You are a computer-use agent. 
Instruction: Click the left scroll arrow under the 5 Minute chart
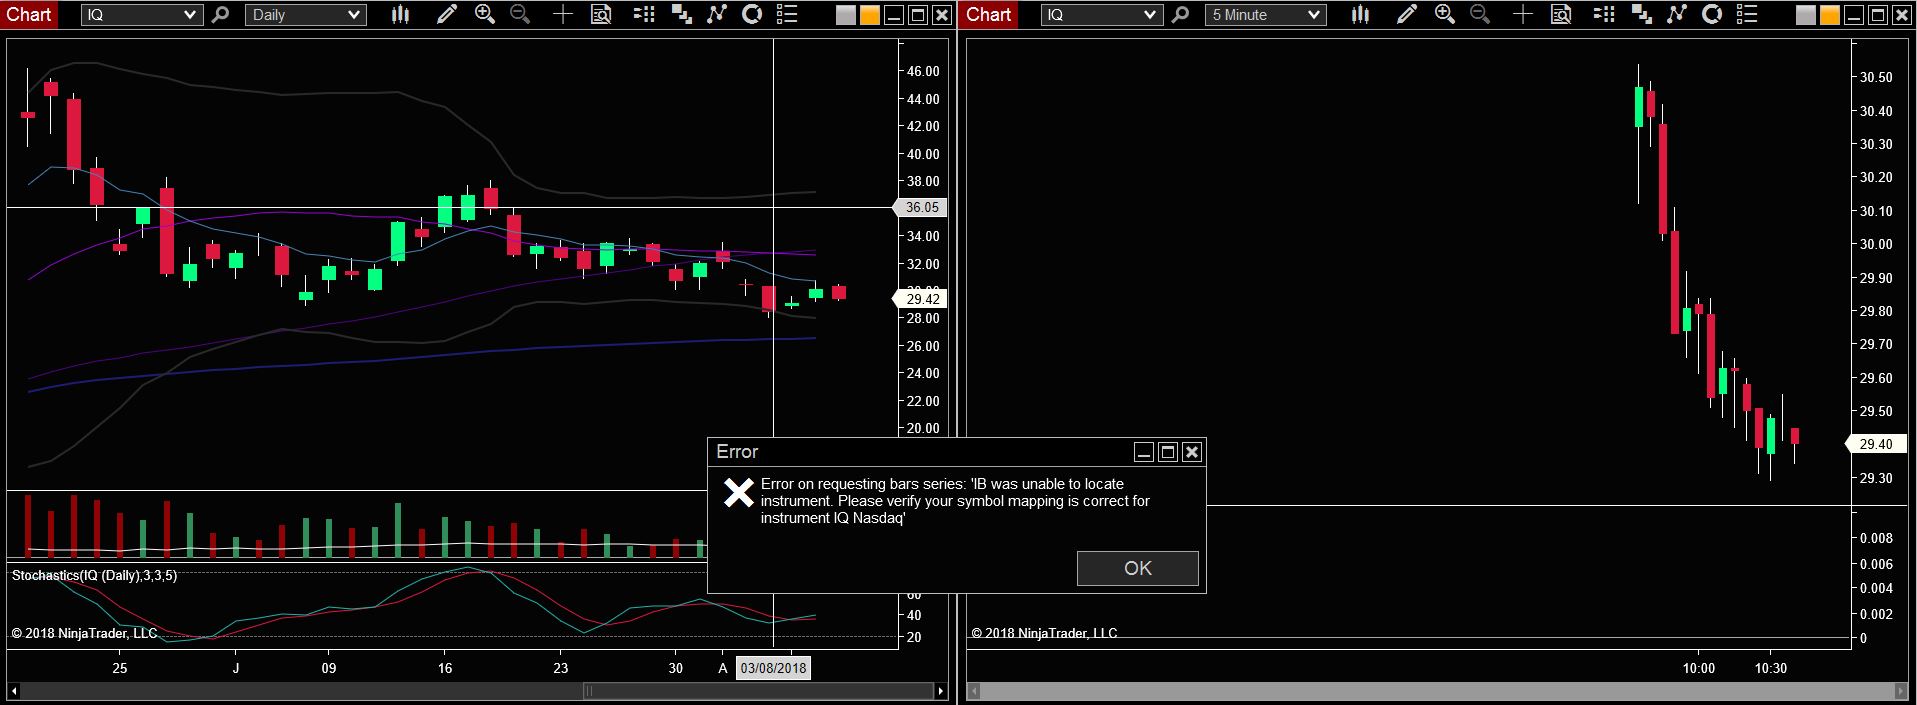pyautogui.click(x=974, y=691)
